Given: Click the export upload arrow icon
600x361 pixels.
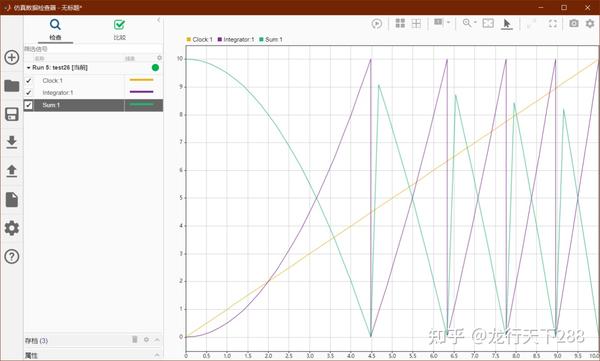Looking at the screenshot, I should 12,171.
